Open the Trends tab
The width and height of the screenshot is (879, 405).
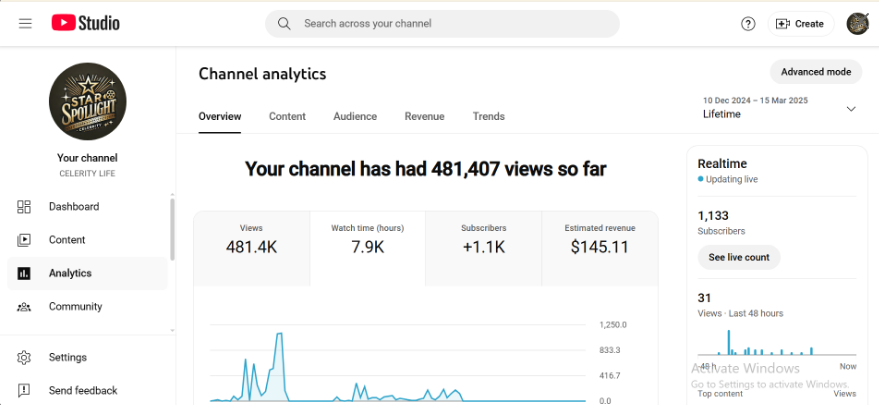point(488,117)
